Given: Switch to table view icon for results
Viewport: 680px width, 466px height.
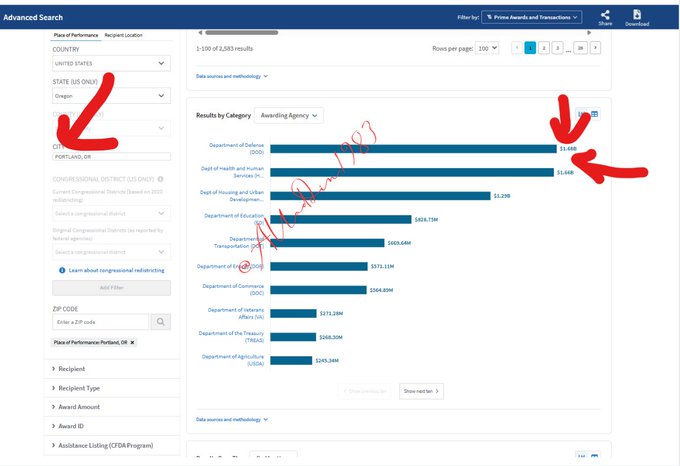Looking at the screenshot, I should pos(595,114).
